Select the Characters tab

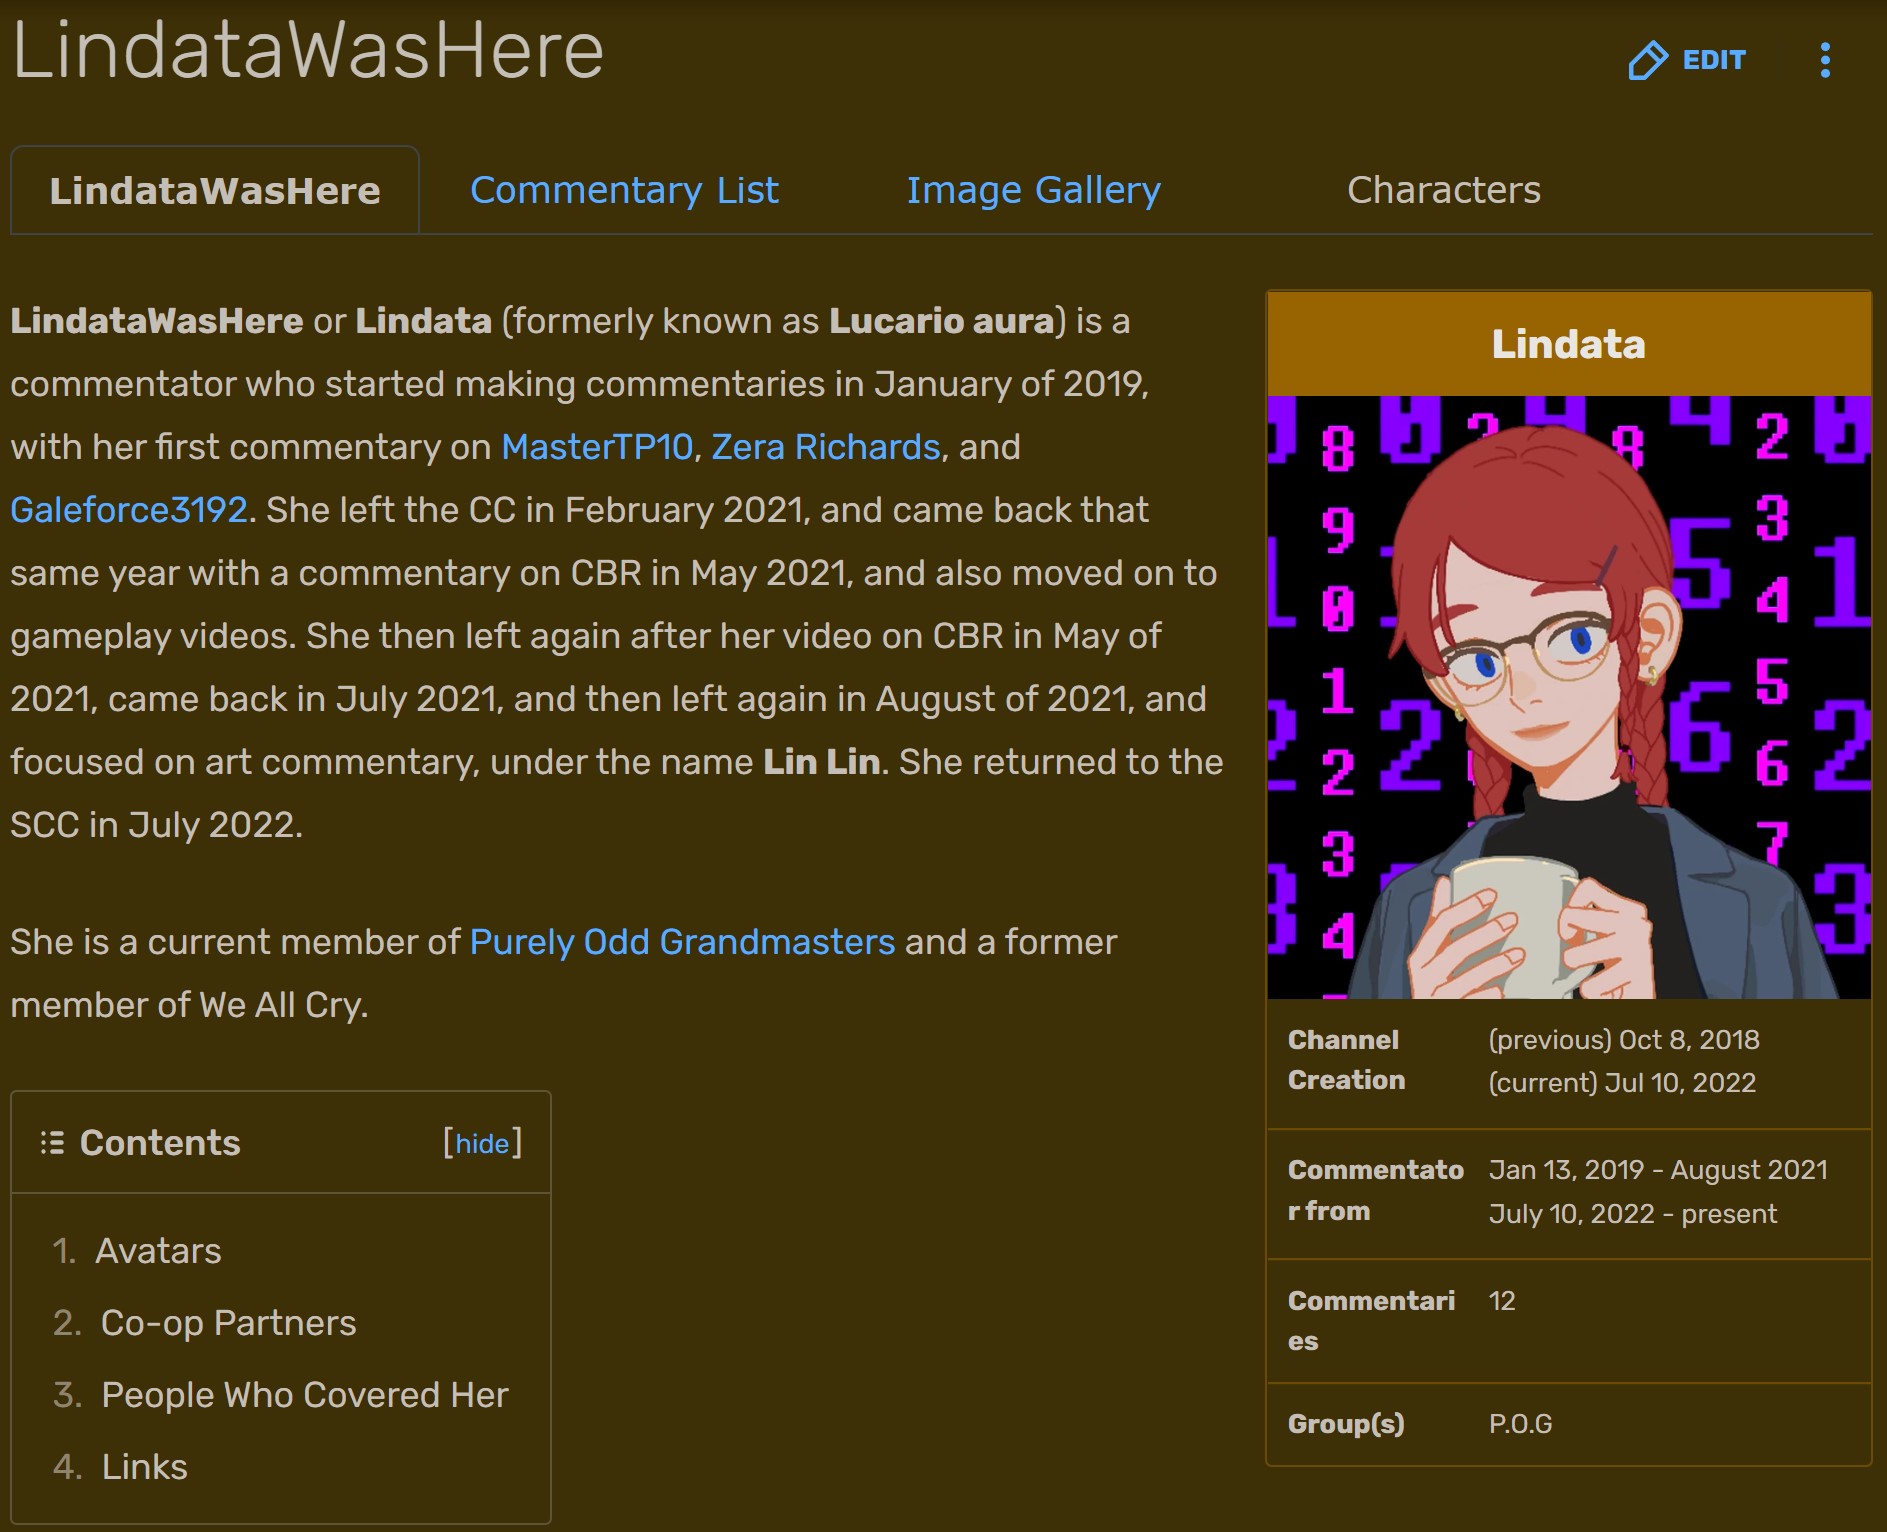(x=1443, y=190)
